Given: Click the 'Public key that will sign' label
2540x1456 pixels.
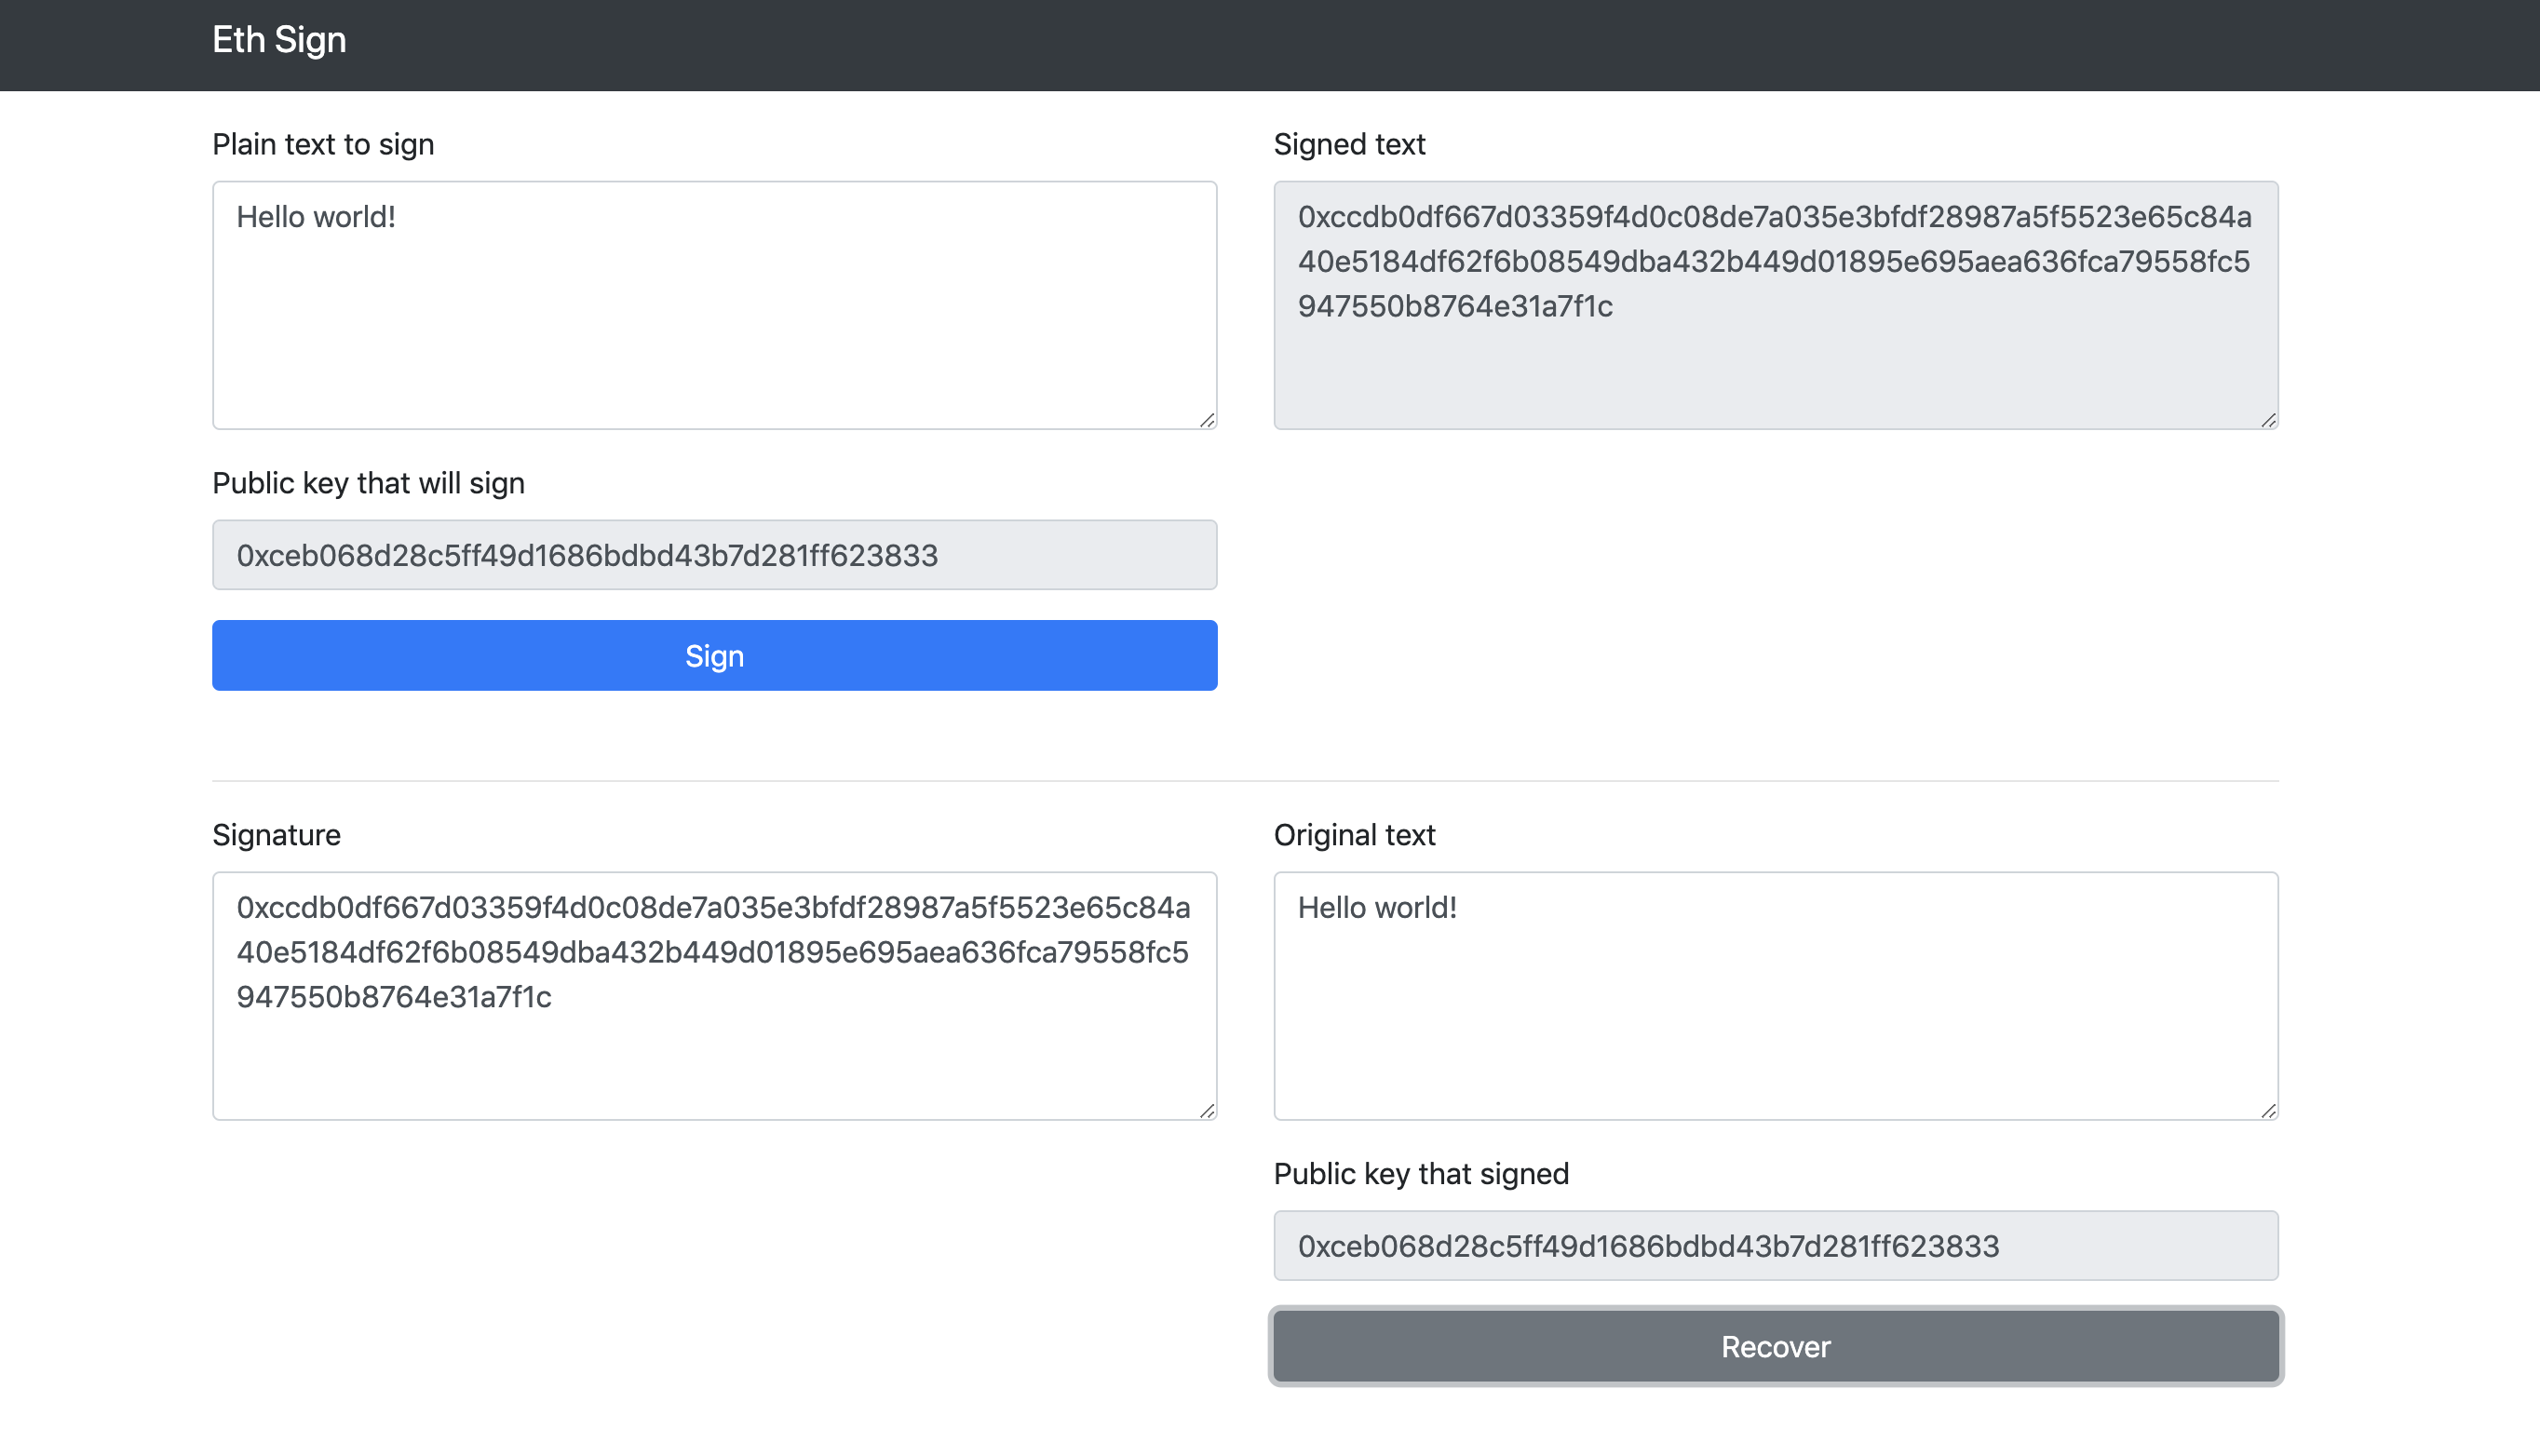Looking at the screenshot, I should [368, 483].
